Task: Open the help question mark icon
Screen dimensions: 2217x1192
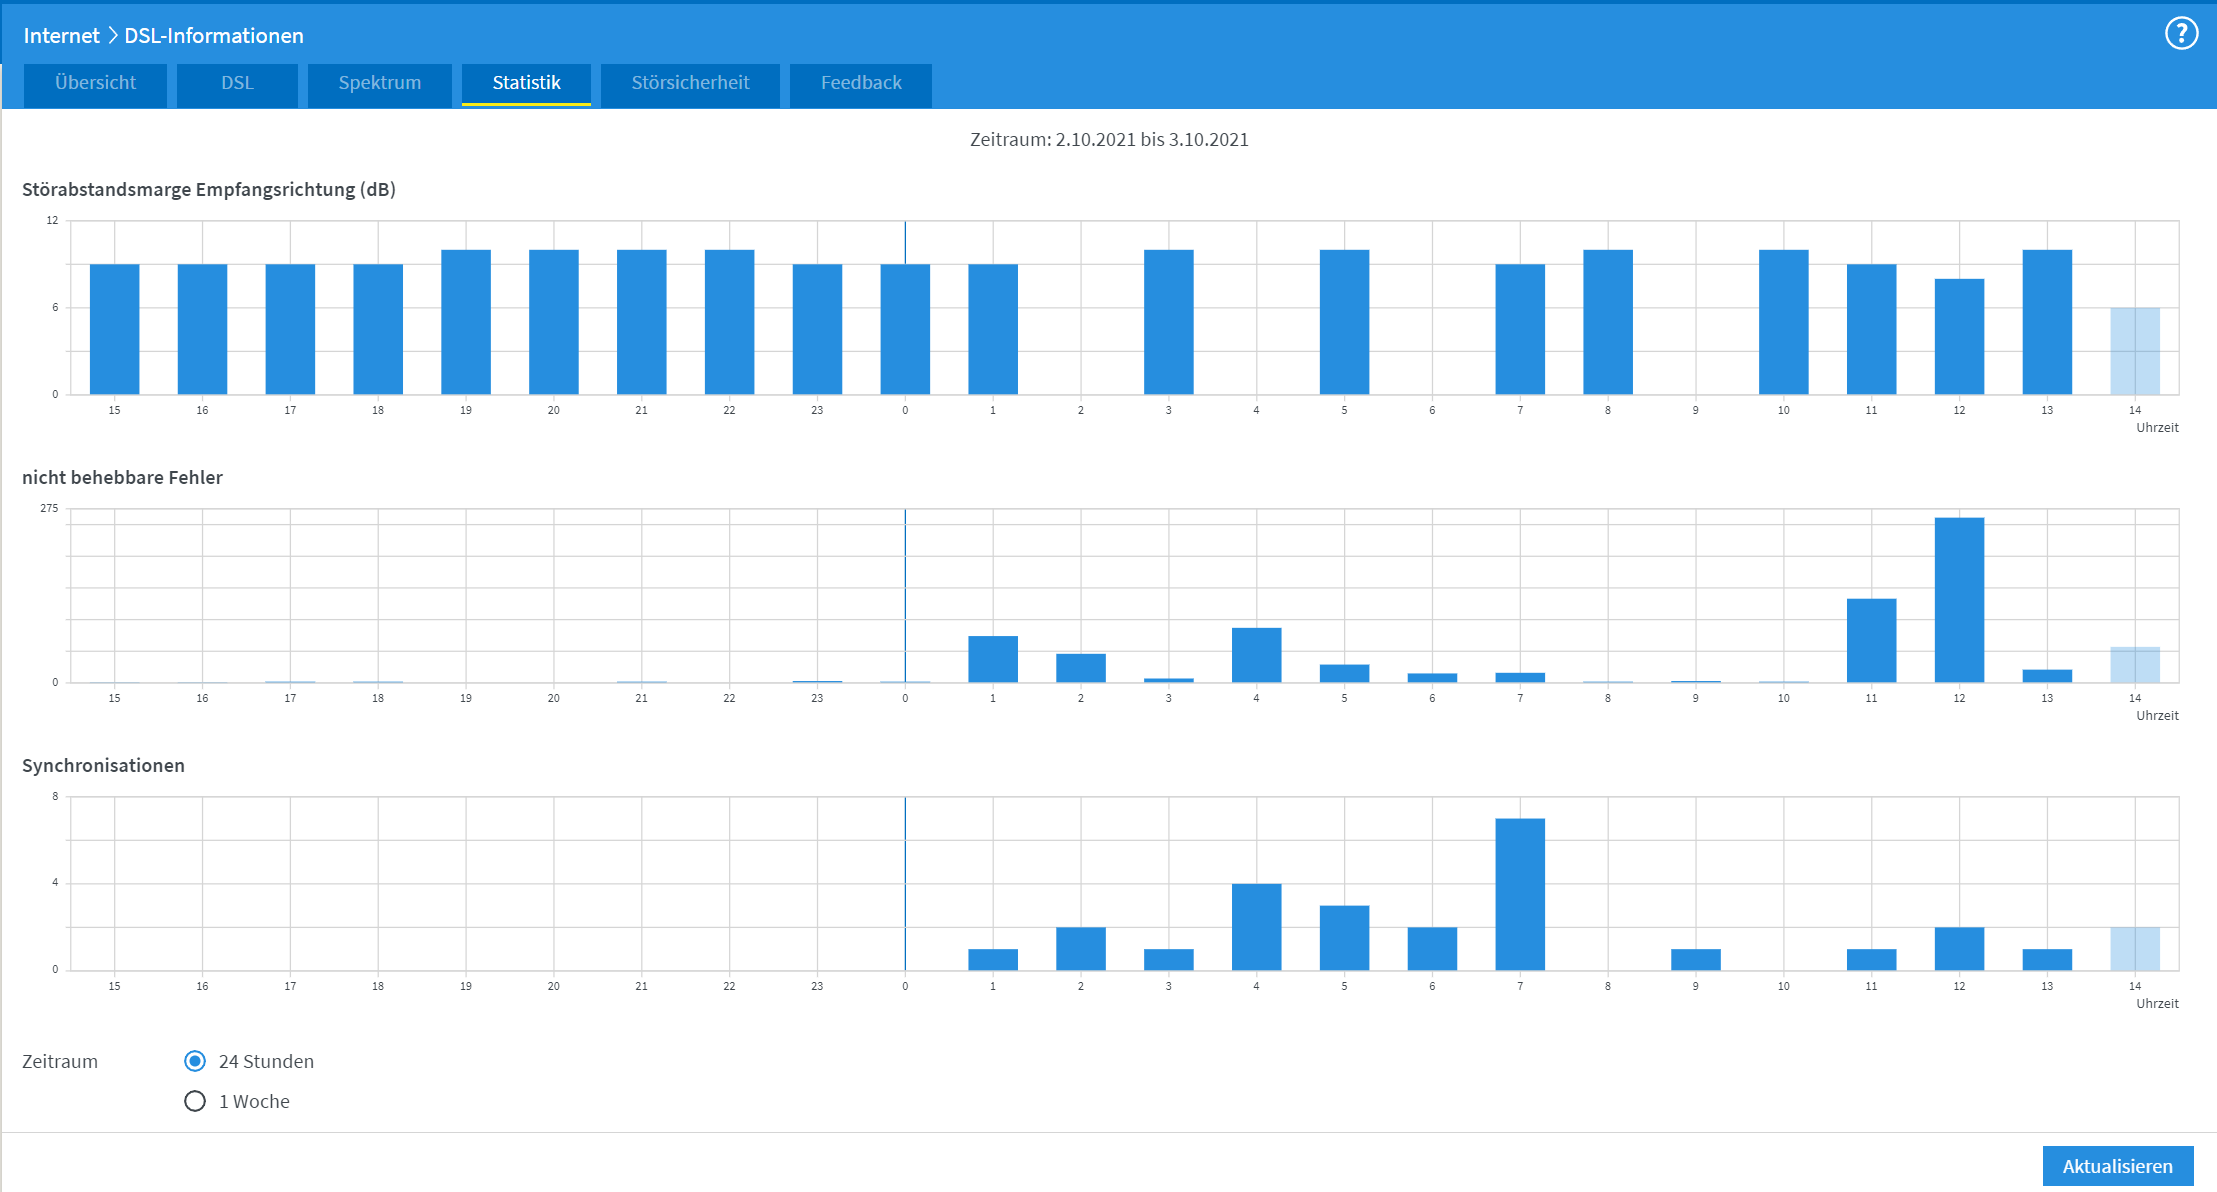Action: (2181, 34)
